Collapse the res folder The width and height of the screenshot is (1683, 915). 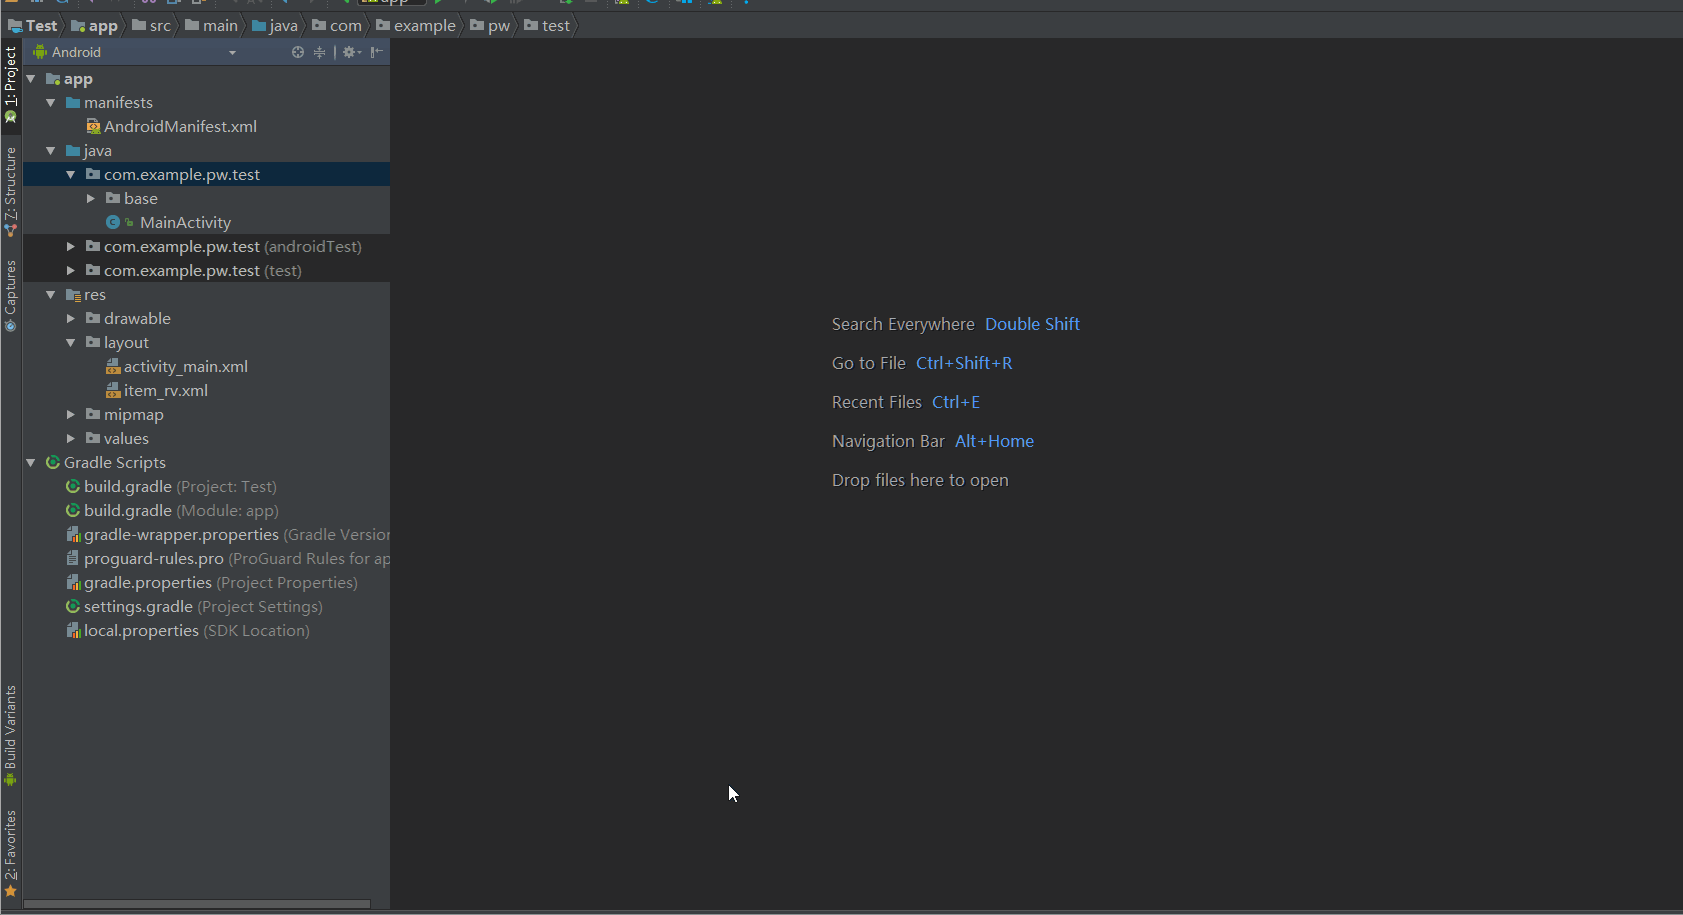pyautogui.click(x=51, y=295)
